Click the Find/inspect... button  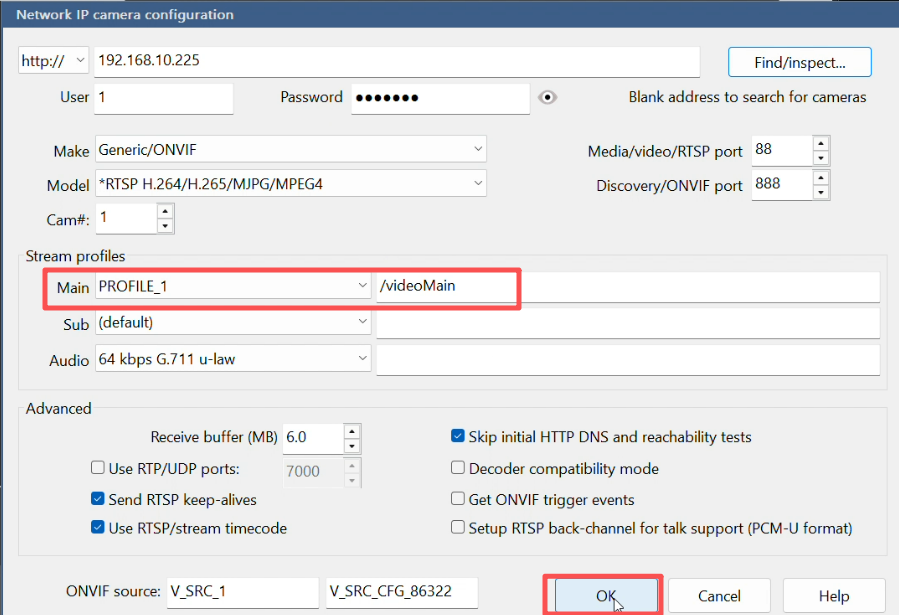tap(799, 62)
